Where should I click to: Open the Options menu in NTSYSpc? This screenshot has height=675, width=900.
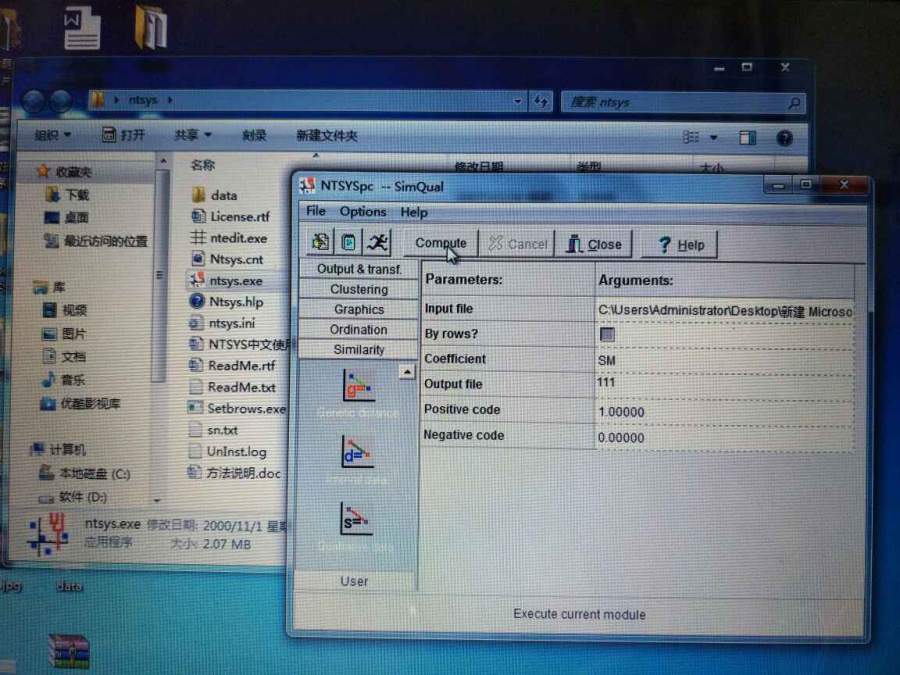363,211
